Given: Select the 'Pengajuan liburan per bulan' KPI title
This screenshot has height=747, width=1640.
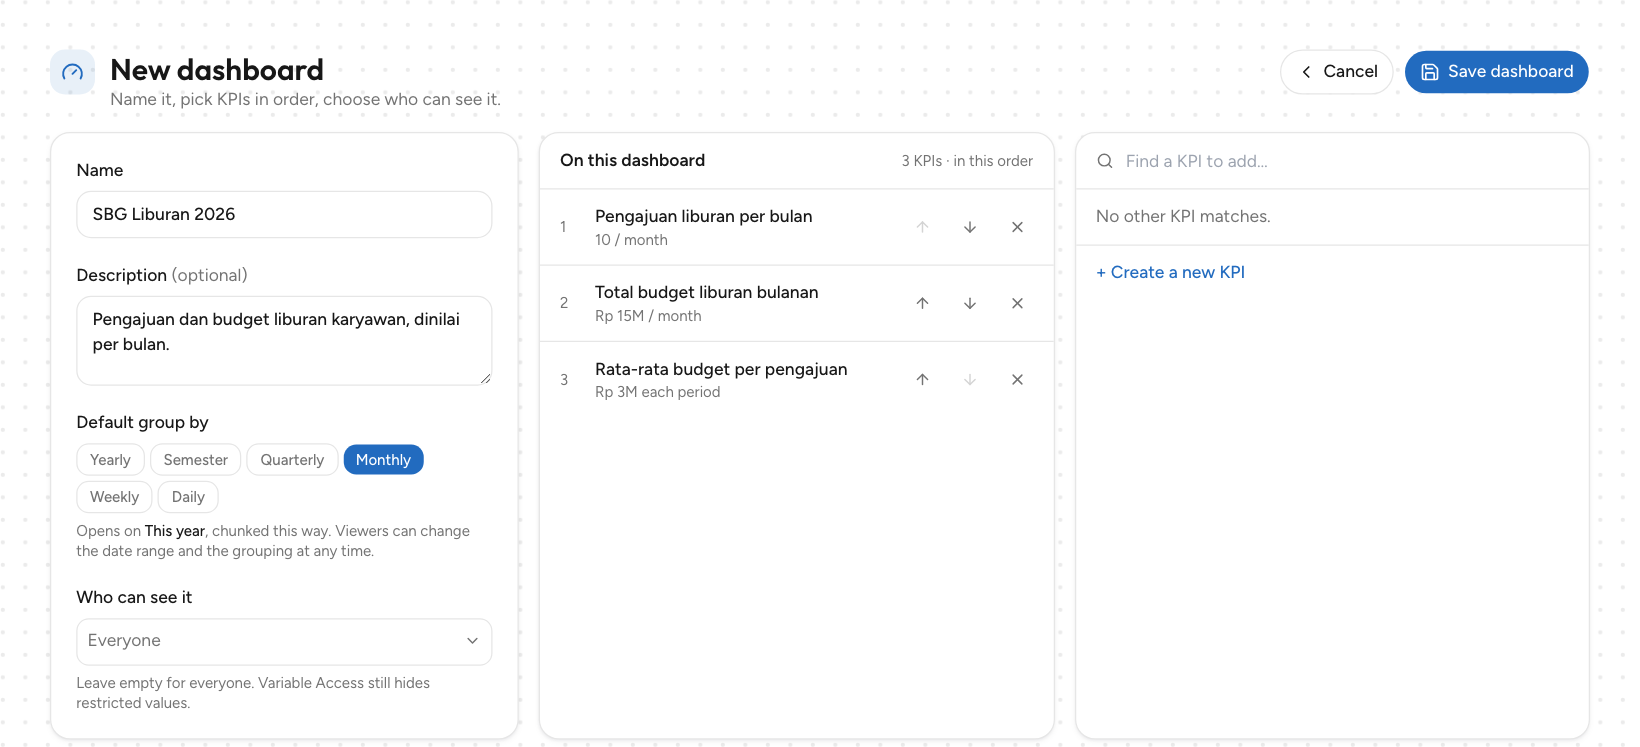Looking at the screenshot, I should pyautogui.click(x=703, y=216).
